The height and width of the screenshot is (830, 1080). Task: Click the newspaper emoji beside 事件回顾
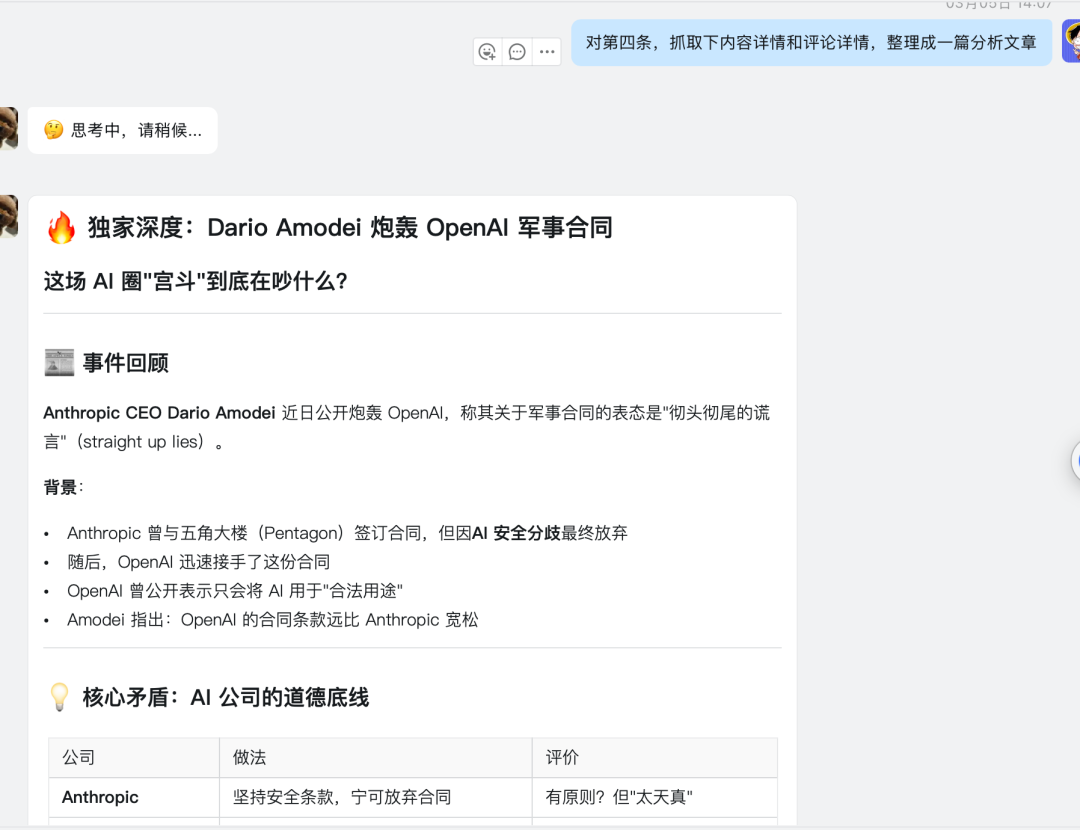(x=58, y=363)
